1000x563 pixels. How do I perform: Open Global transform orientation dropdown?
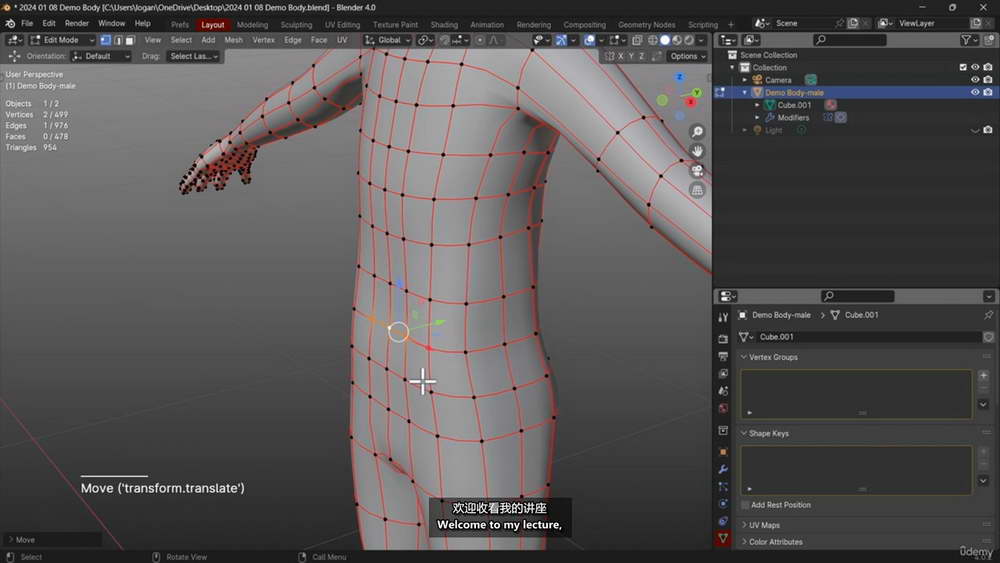pos(388,40)
